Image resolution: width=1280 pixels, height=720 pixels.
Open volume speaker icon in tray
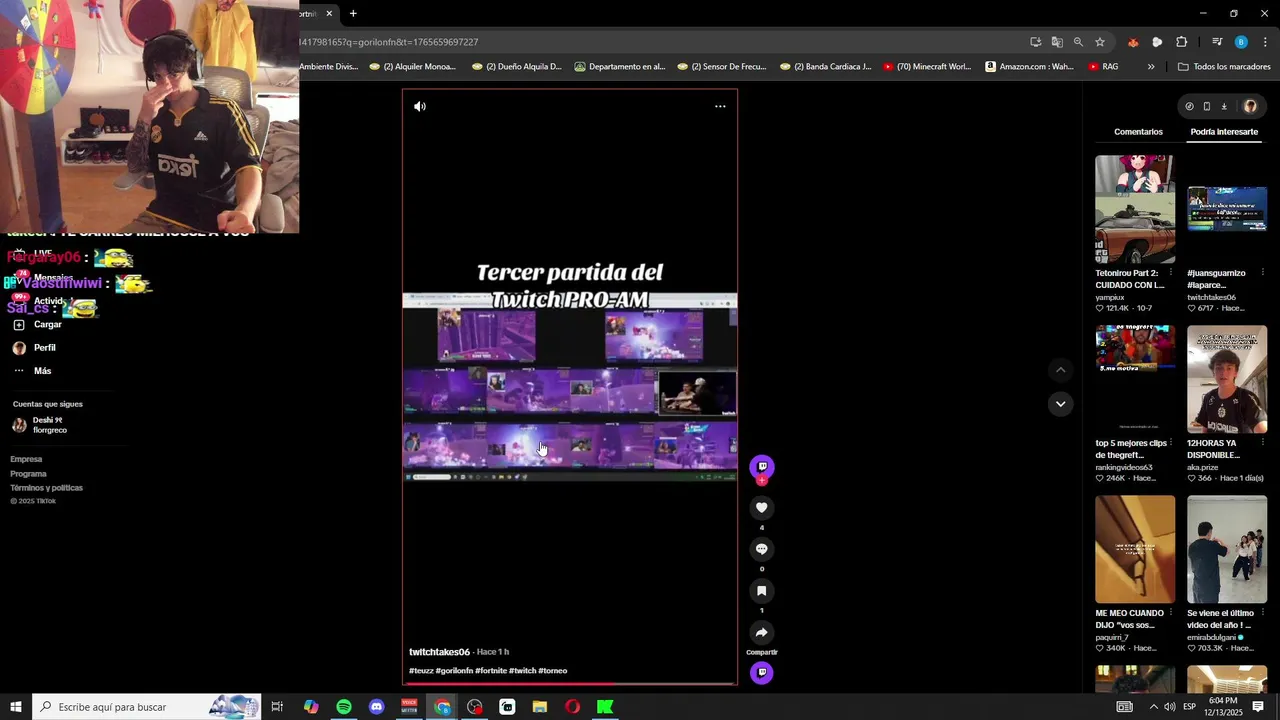pyautogui.click(x=1170, y=707)
